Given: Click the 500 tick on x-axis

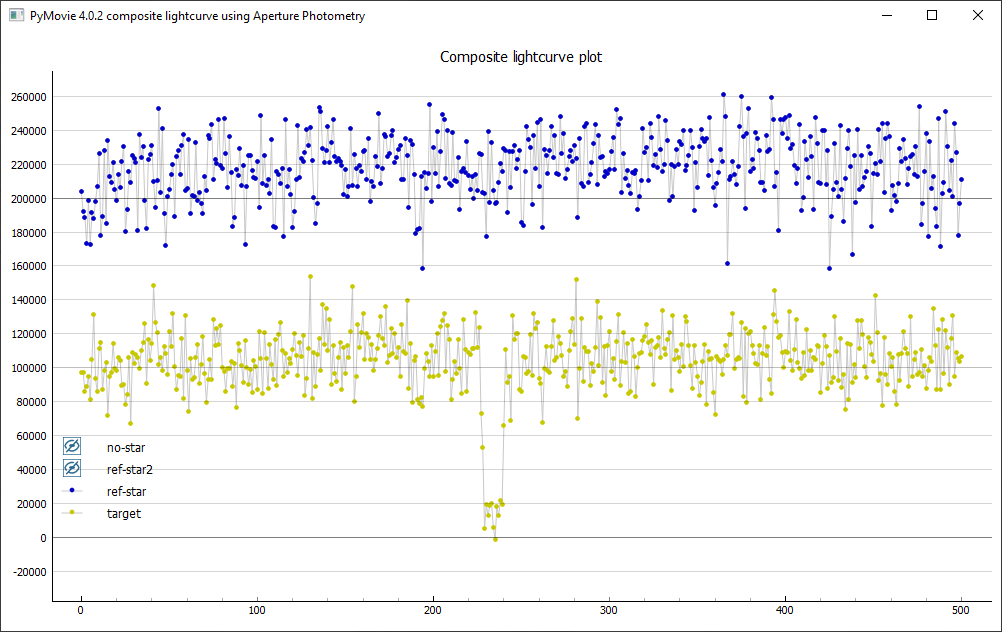Looking at the screenshot, I should 961,611.
